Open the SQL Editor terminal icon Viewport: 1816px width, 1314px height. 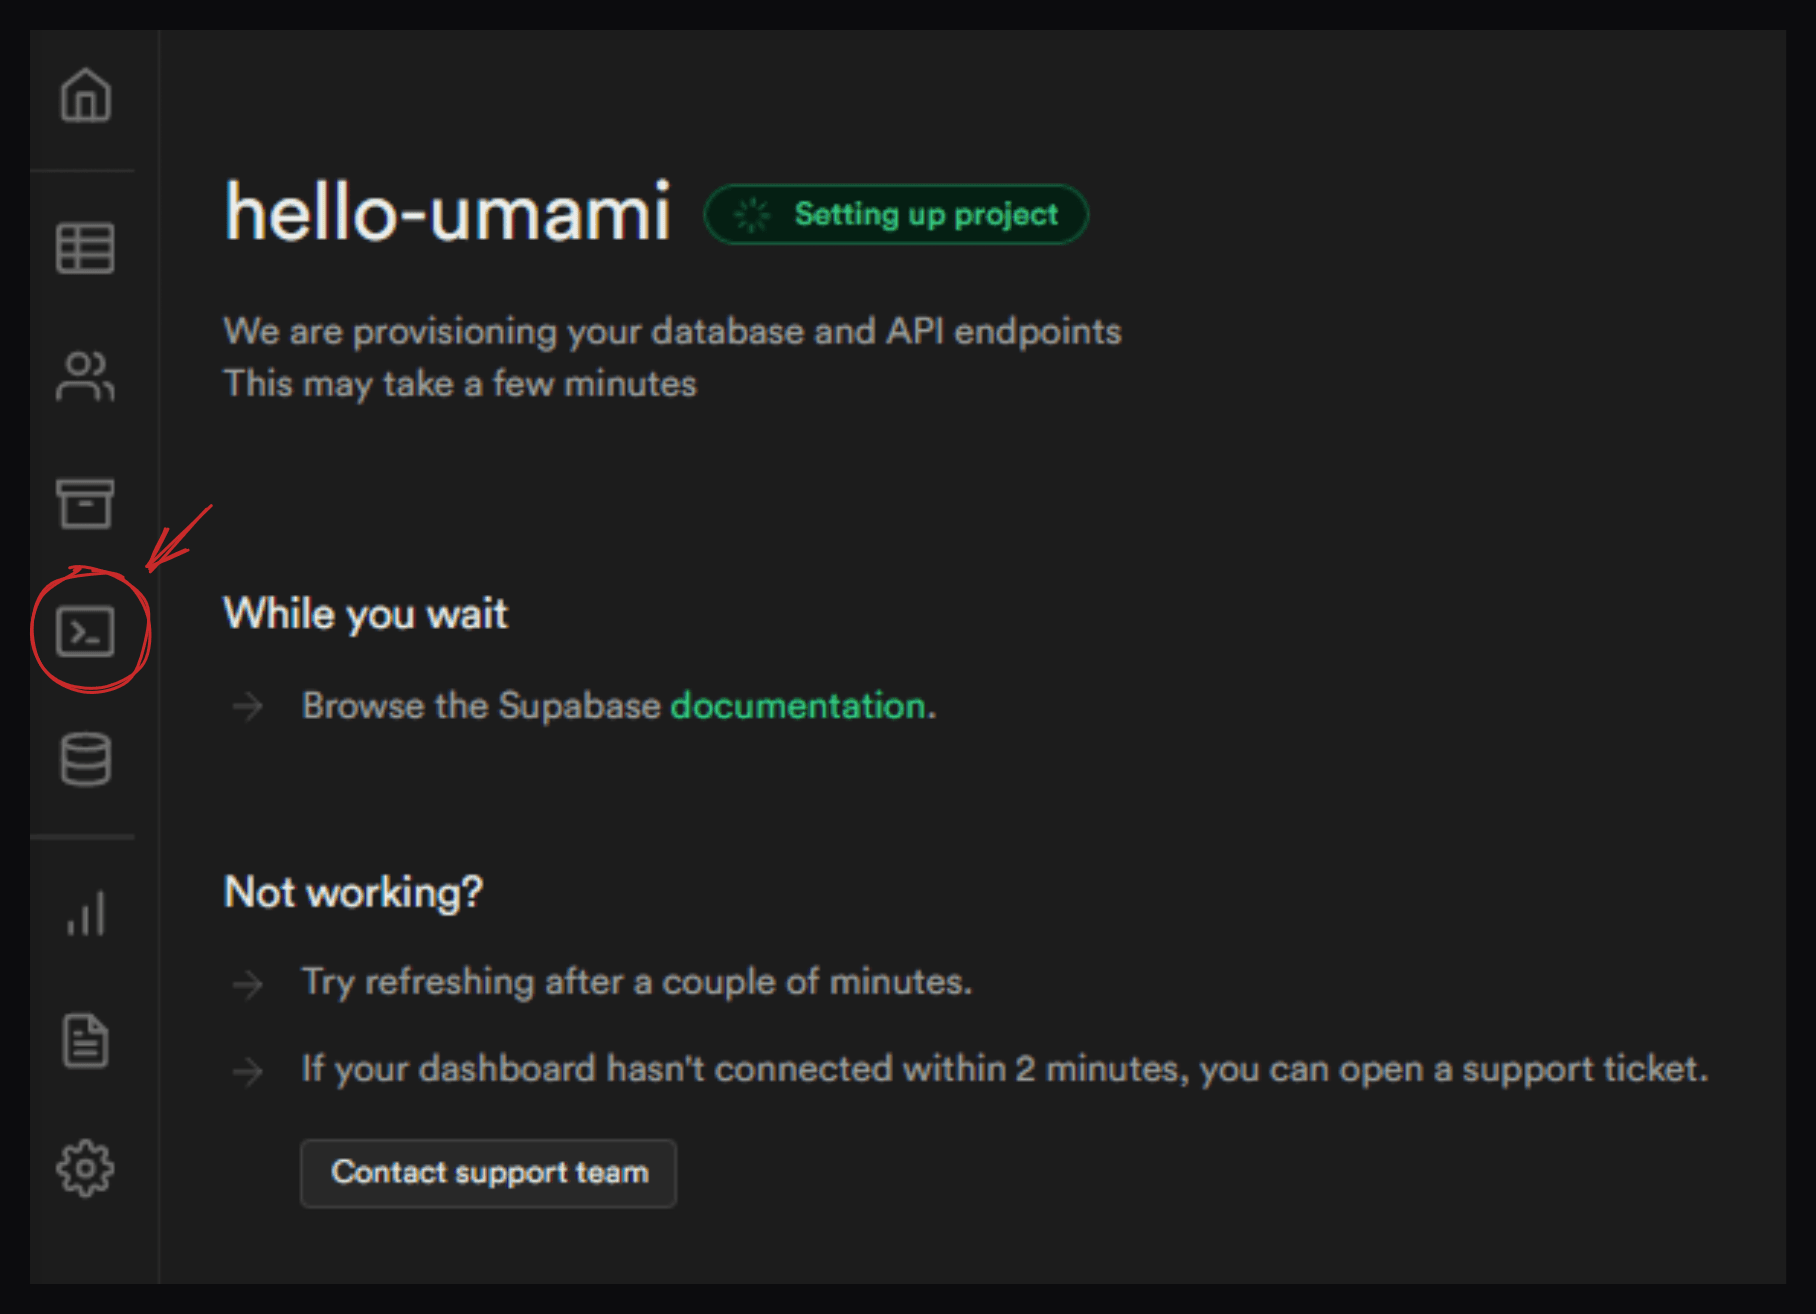coord(86,632)
